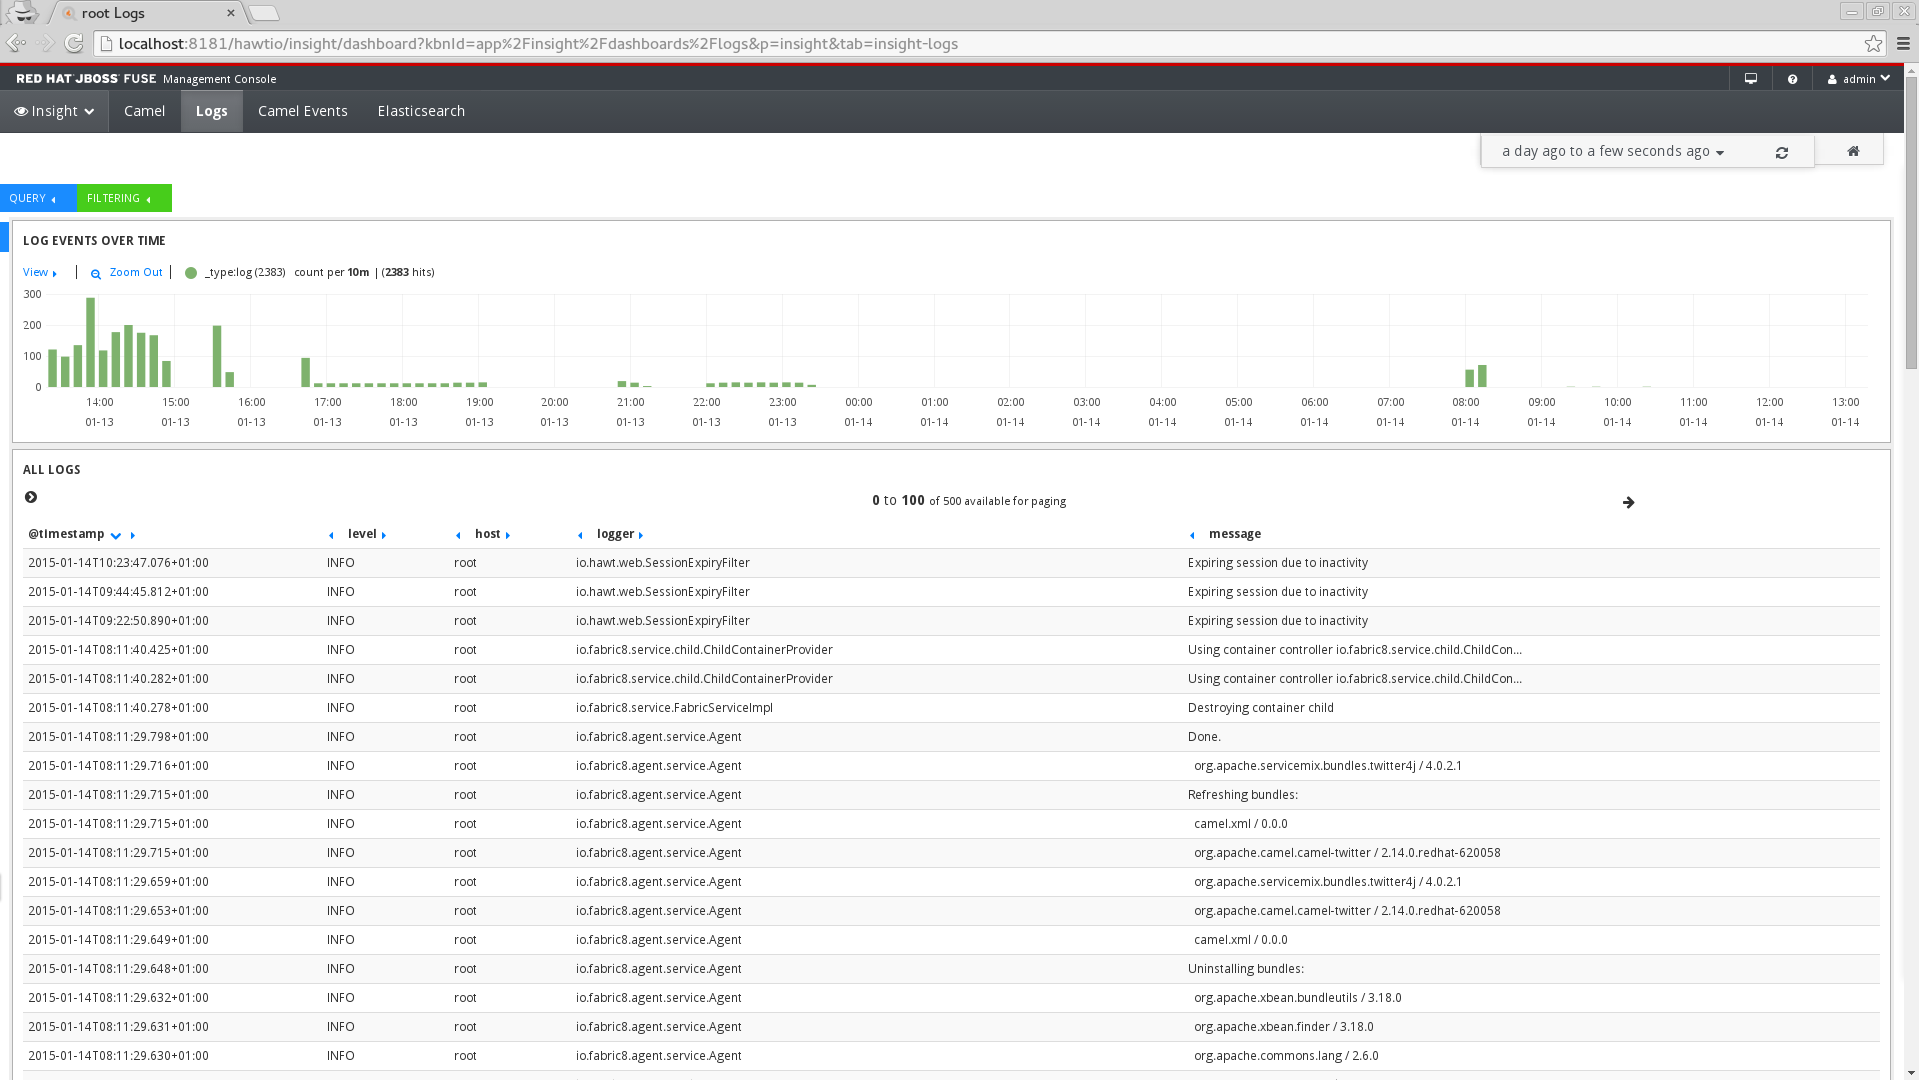Click the org.apache.xbean.bundleutils / 3.18.0 message

pos(1297,998)
